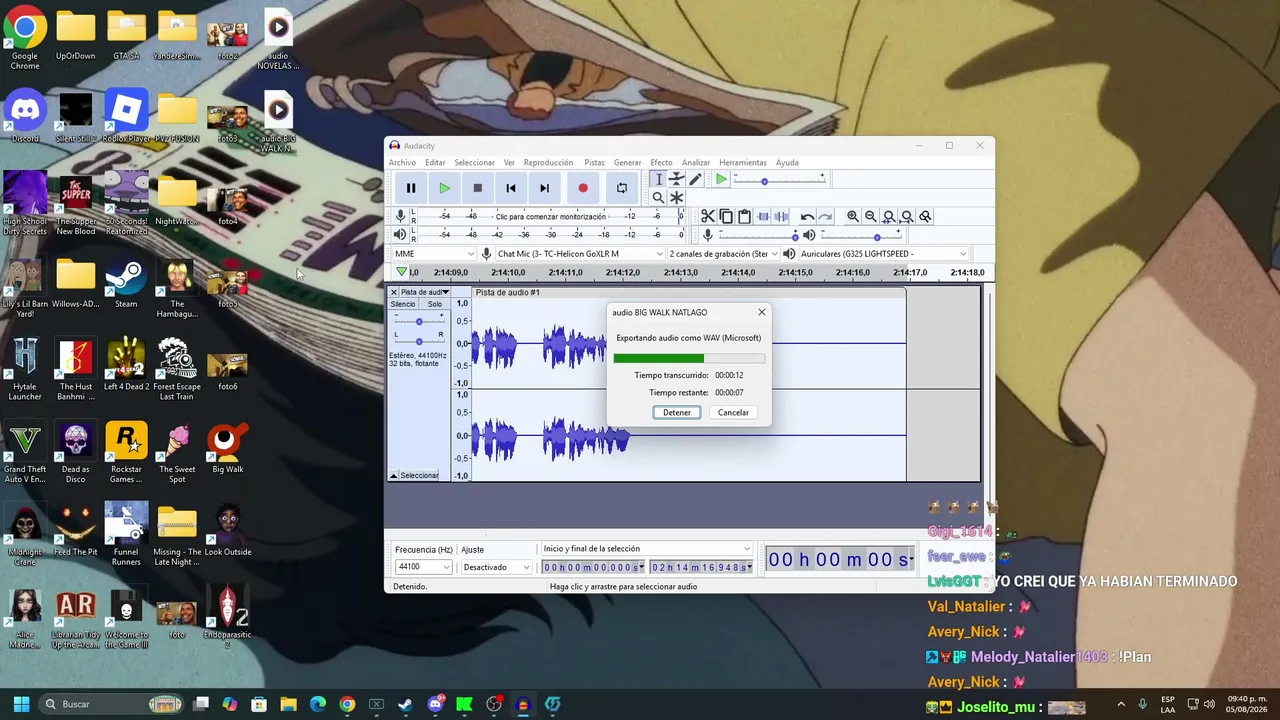Close the export progress dialog
Image resolution: width=1280 pixels, height=720 pixels.
pyautogui.click(x=761, y=312)
